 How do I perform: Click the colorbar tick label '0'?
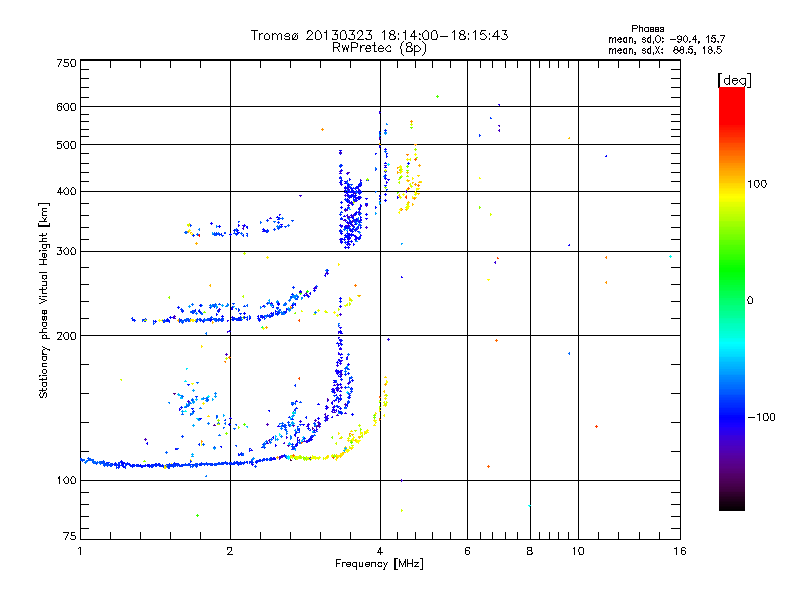click(749, 301)
